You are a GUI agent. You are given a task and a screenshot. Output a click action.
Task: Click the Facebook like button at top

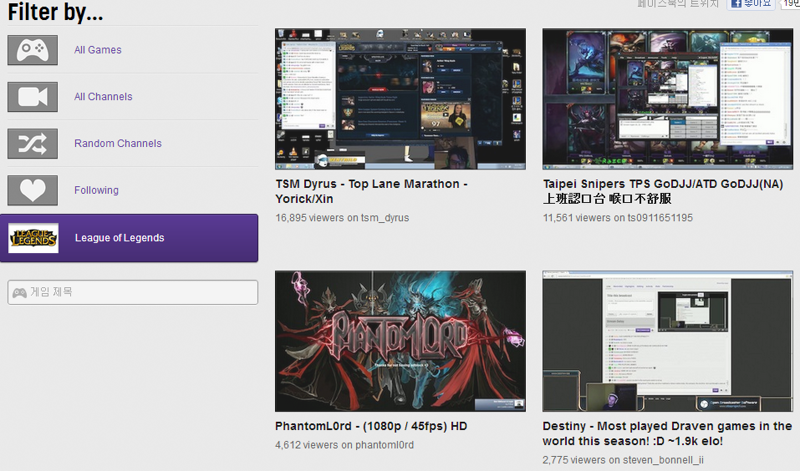point(751,4)
